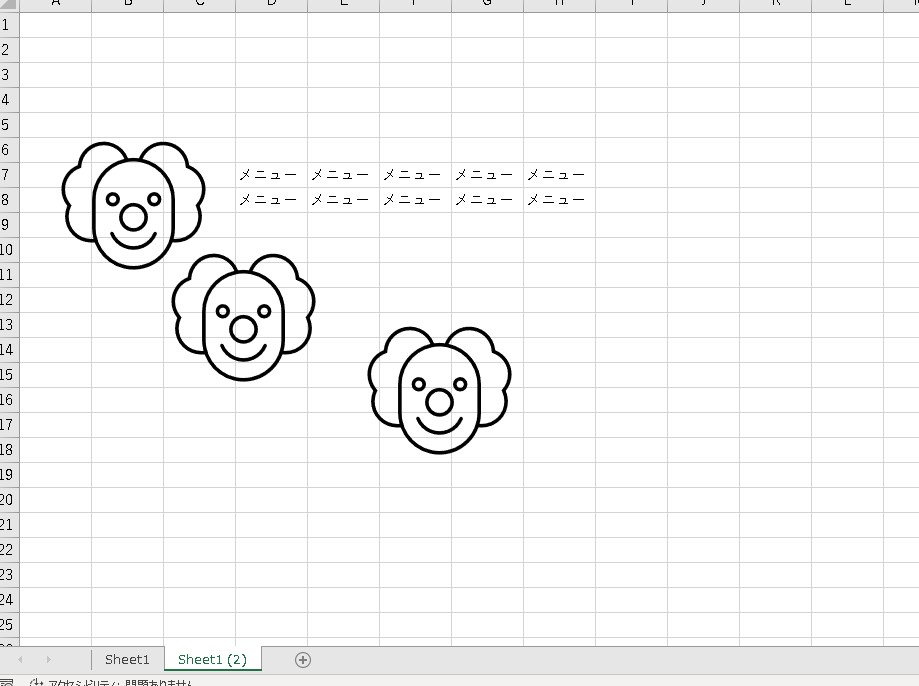Select entire row 20 via row header
919x686 pixels.
(x=9, y=500)
